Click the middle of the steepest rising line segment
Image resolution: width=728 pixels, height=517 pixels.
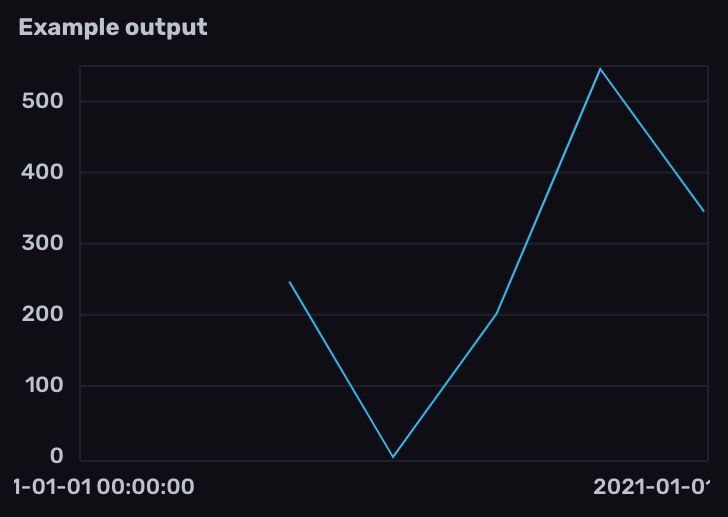548,191
